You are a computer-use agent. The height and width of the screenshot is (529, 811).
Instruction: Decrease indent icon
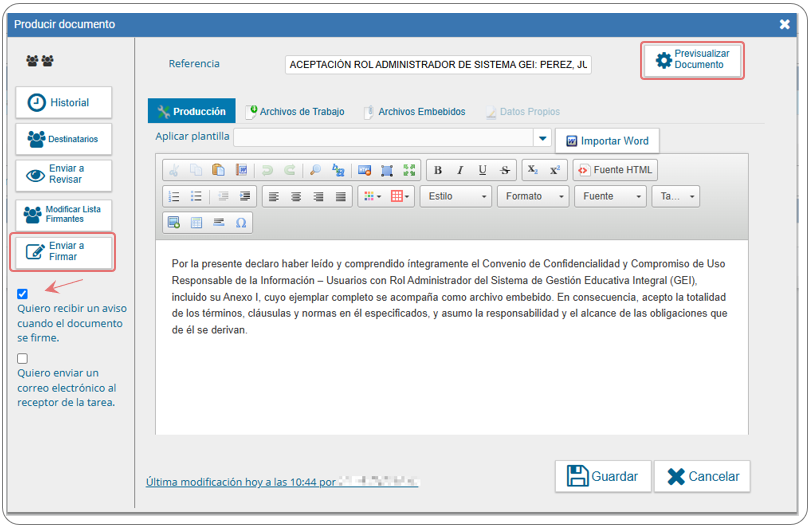coord(223,197)
